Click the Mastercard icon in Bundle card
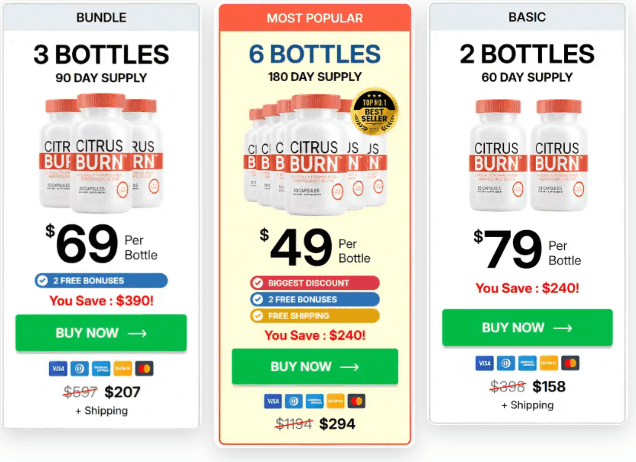The height and width of the screenshot is (462, 636). point(144,368)
